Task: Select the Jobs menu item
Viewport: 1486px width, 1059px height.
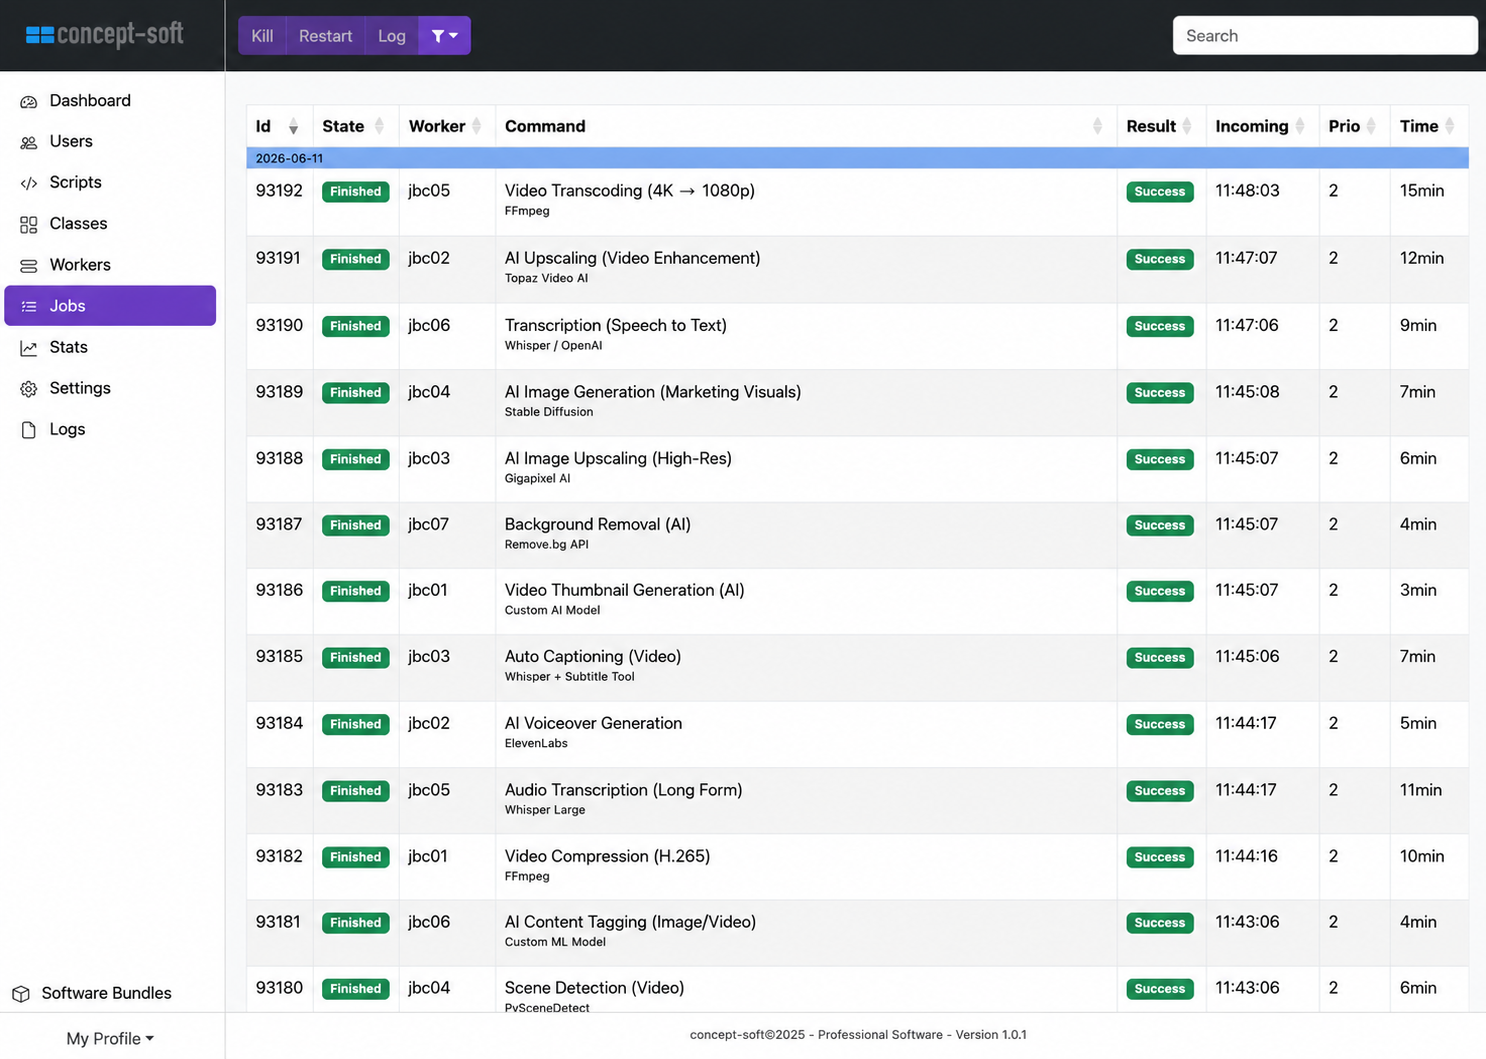Action: [x=110, y=306]
